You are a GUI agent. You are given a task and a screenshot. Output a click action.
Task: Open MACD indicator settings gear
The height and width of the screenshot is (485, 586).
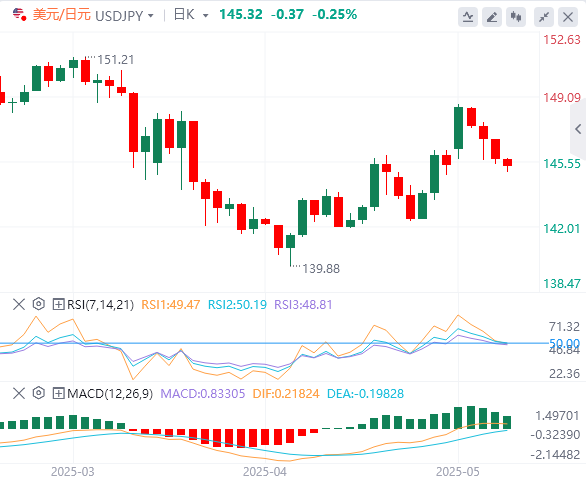click(x=38, y=393)
